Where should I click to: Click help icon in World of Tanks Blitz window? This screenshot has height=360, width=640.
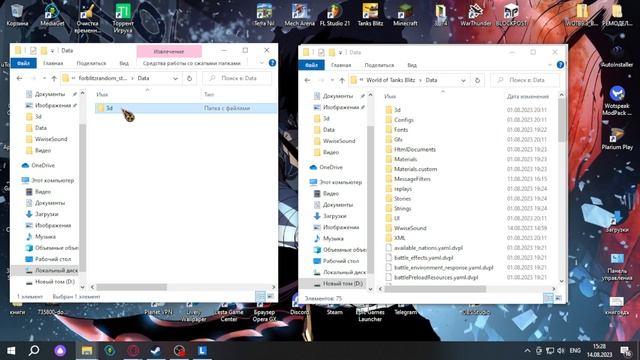pos(560,65)
